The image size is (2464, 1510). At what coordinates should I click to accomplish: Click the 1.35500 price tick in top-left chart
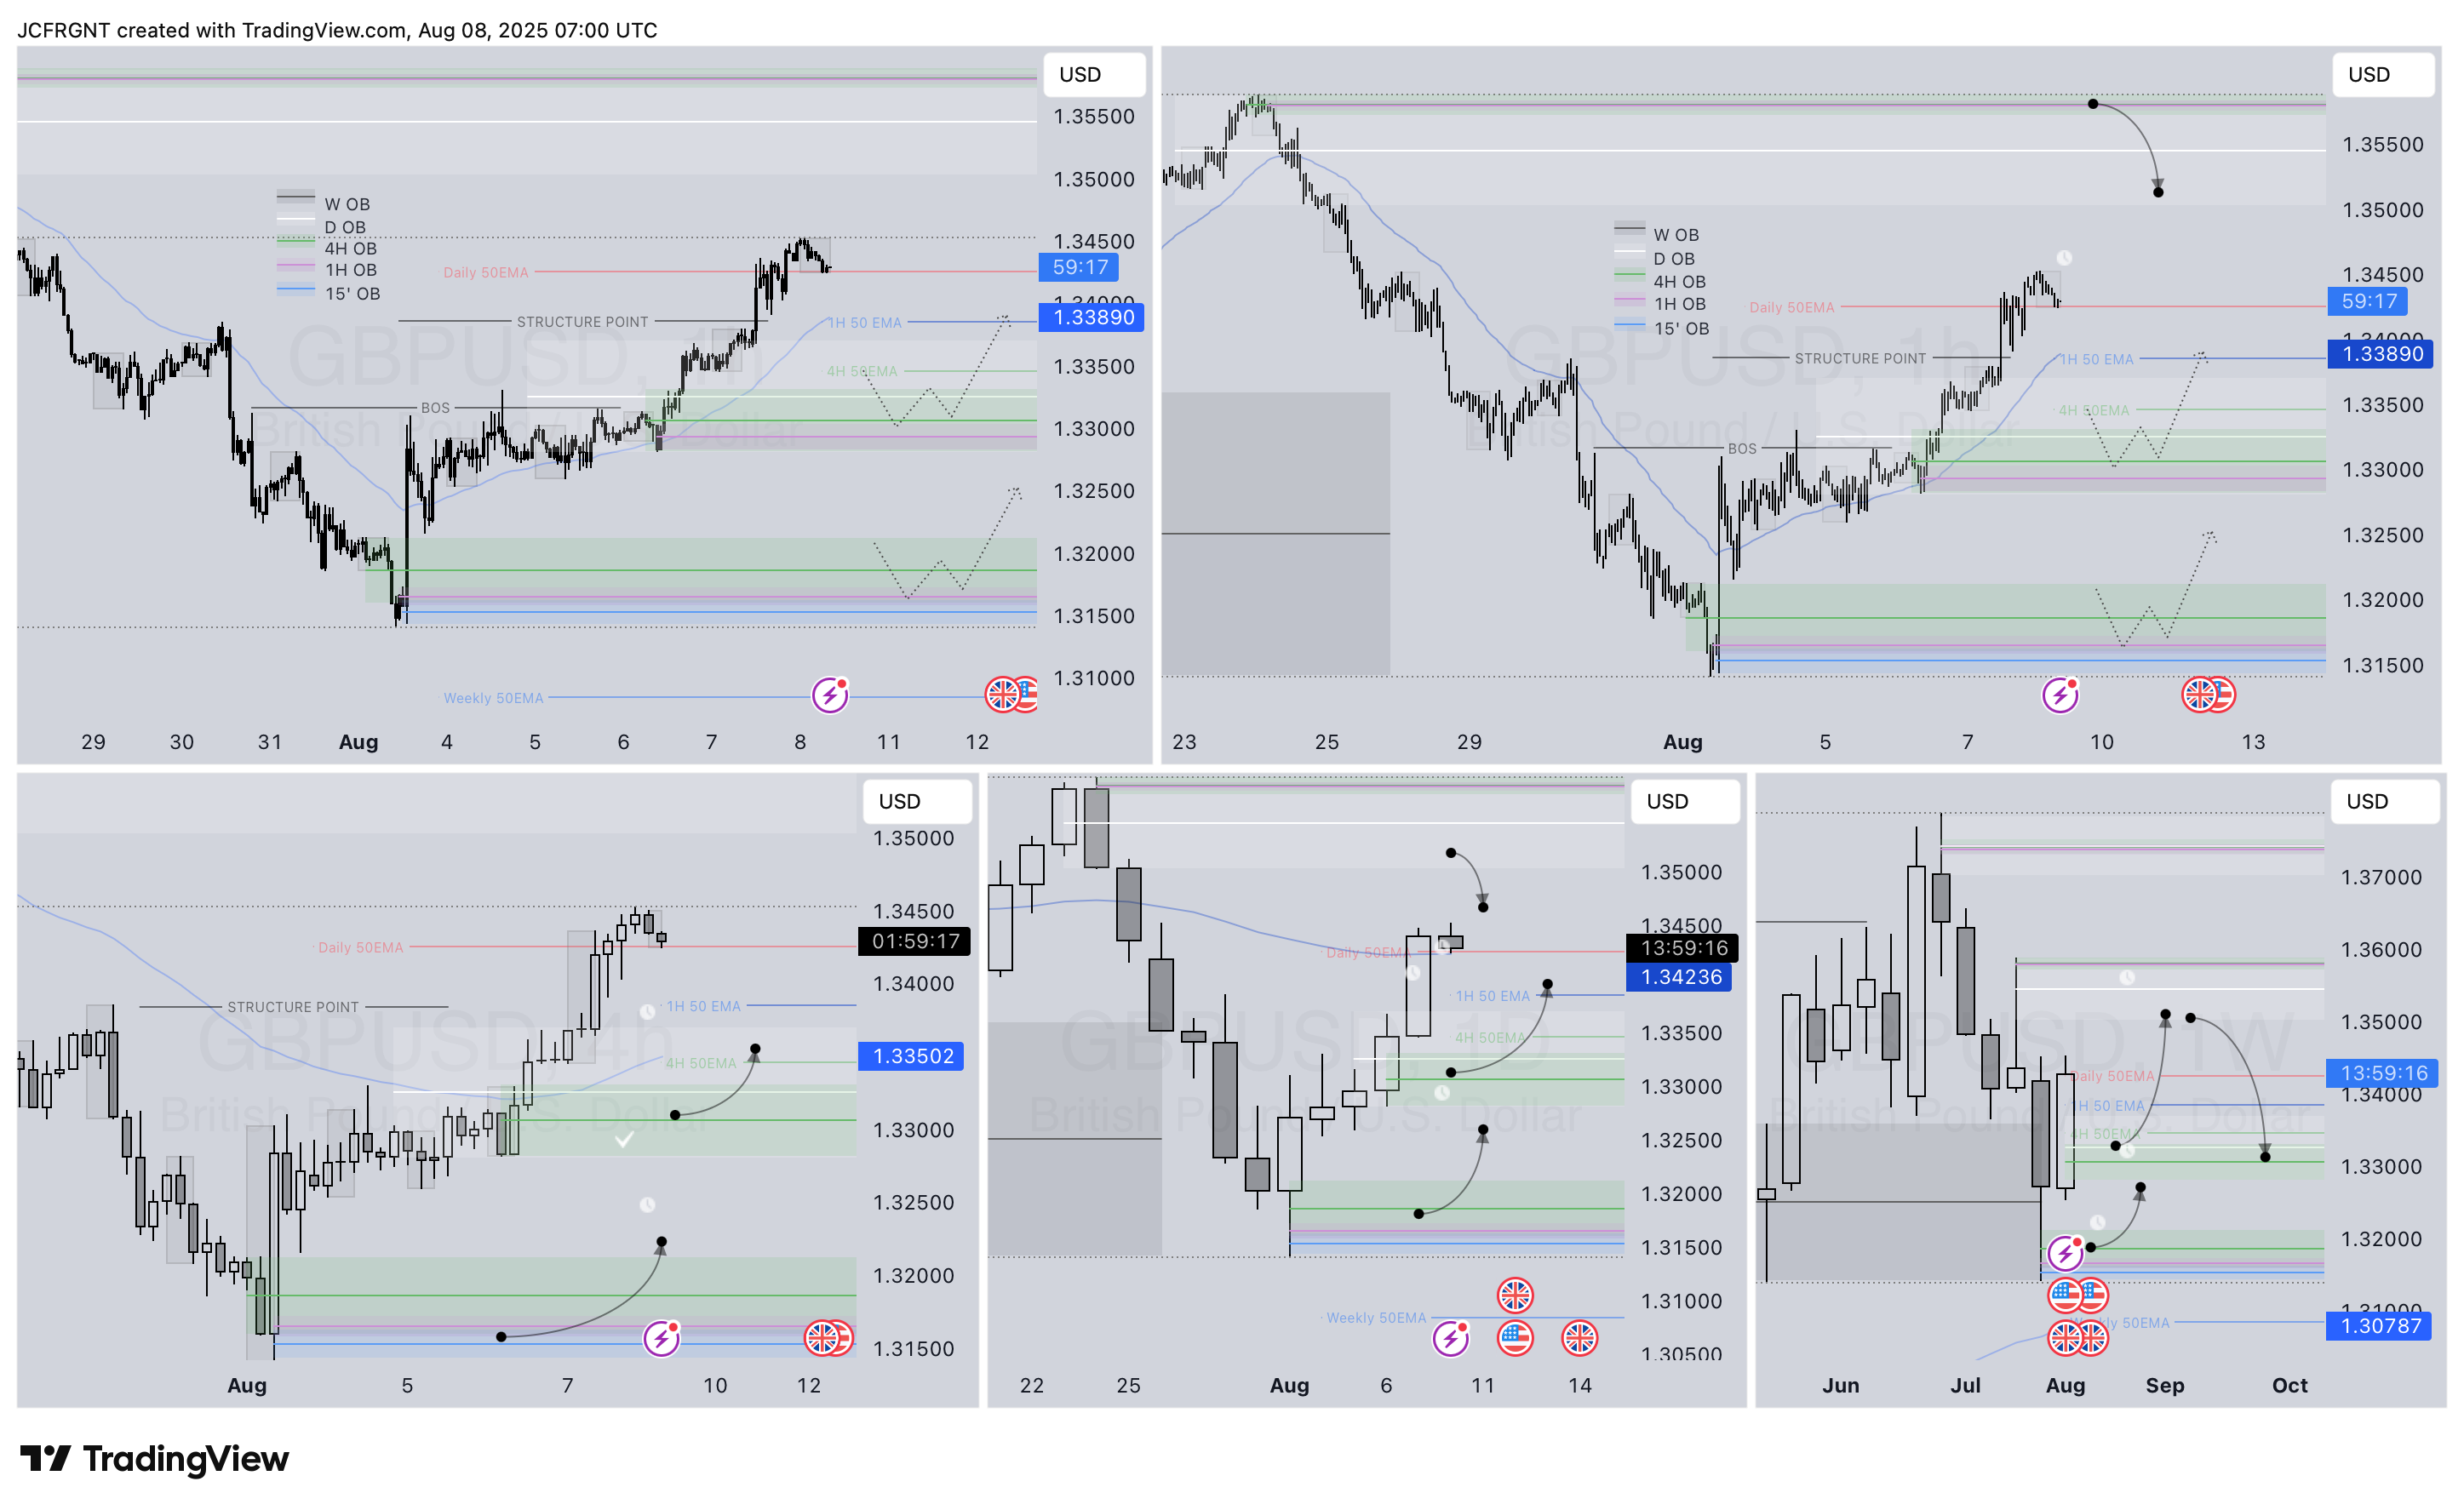click(1094, 116)
